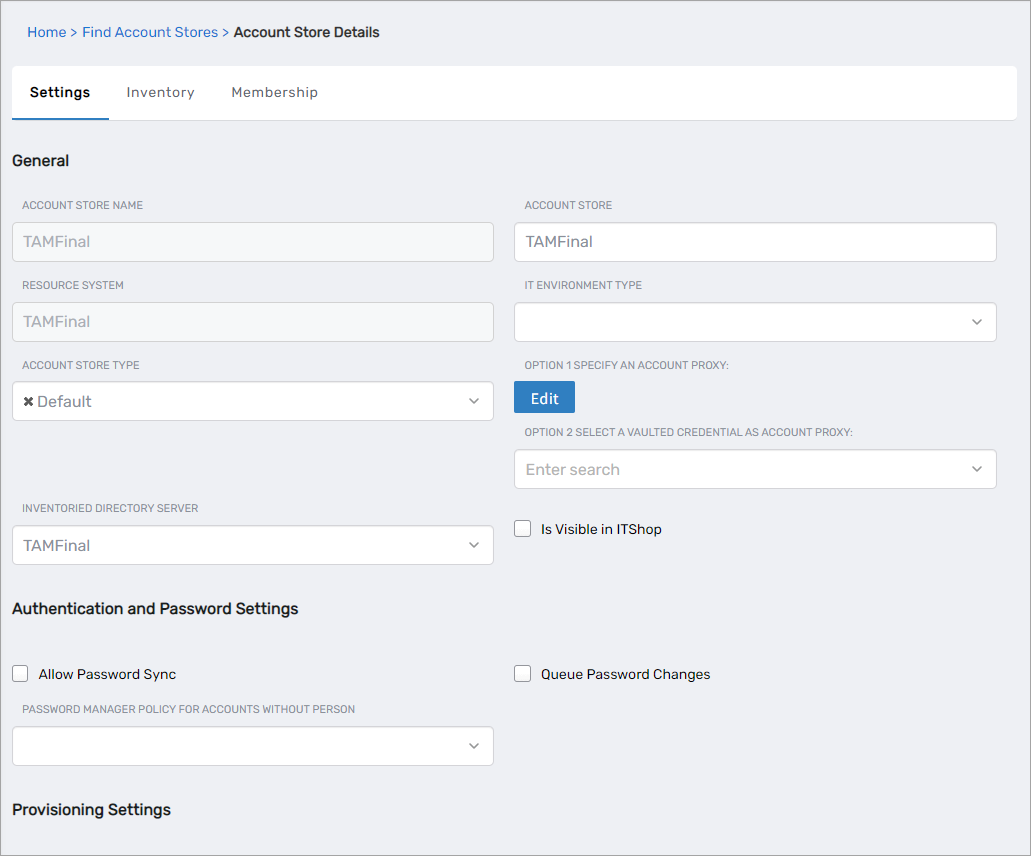Expand the Account Store Type dropdown arrow
This screenshot has width=1031, height=856.
click(x=474, y=401)
